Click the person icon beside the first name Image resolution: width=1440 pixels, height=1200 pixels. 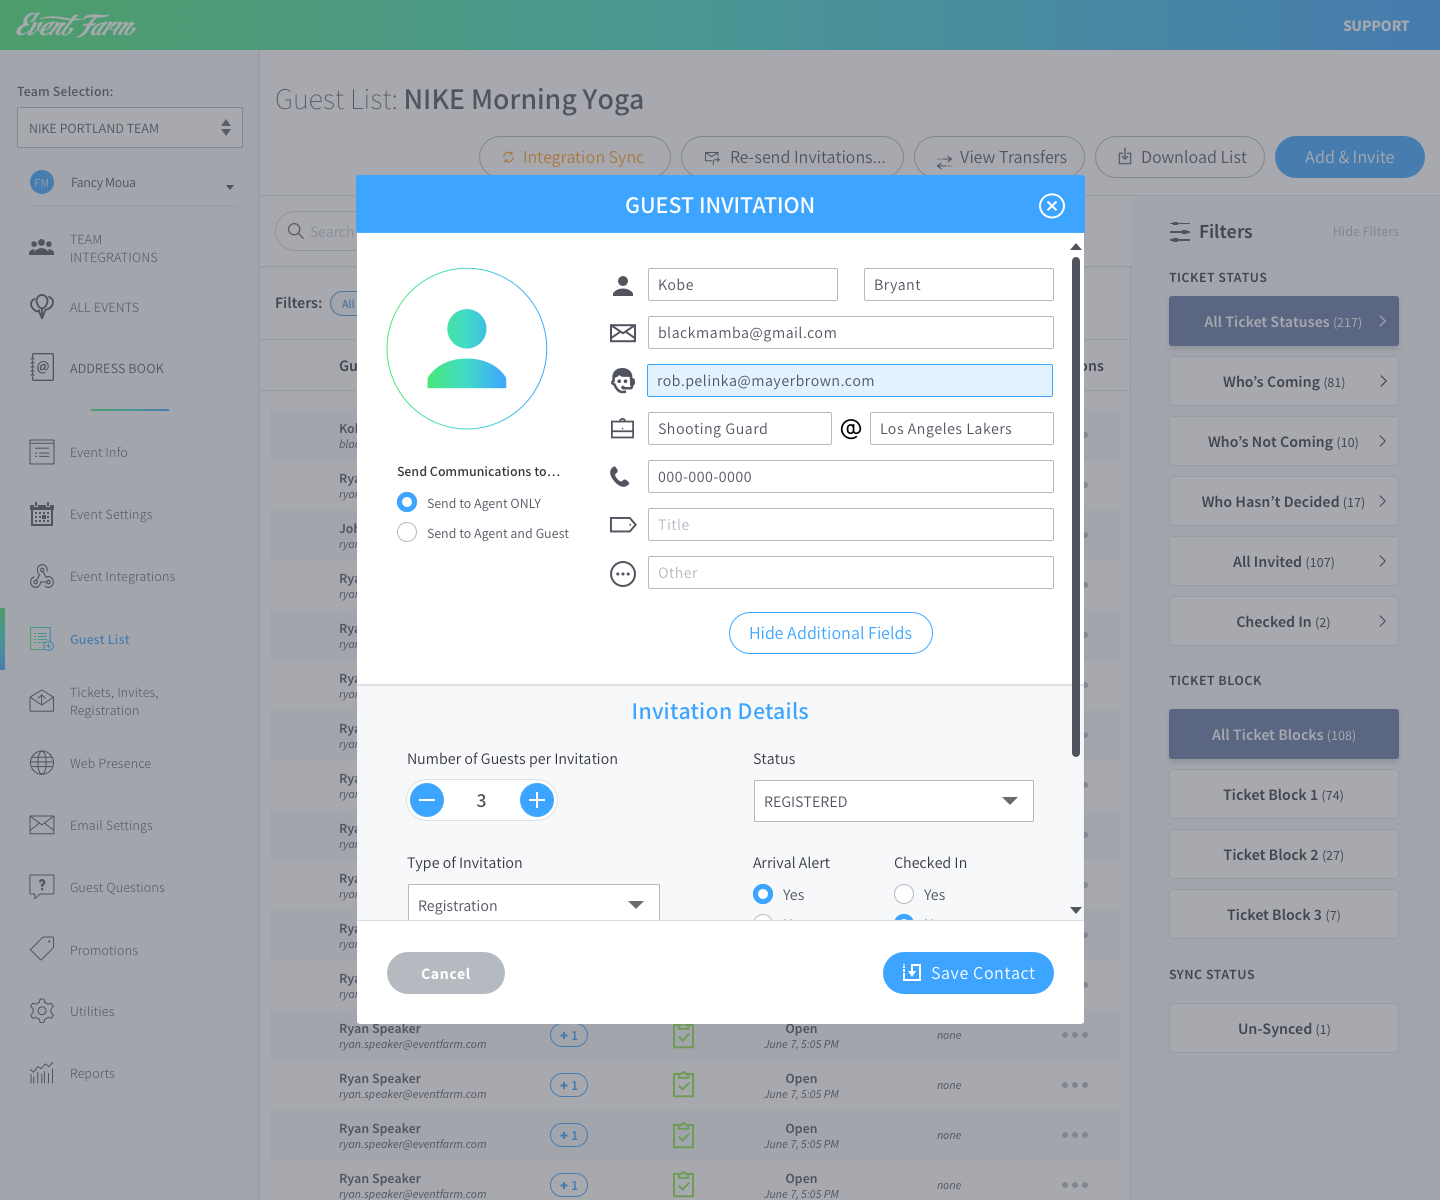click(x=623, y=286)
